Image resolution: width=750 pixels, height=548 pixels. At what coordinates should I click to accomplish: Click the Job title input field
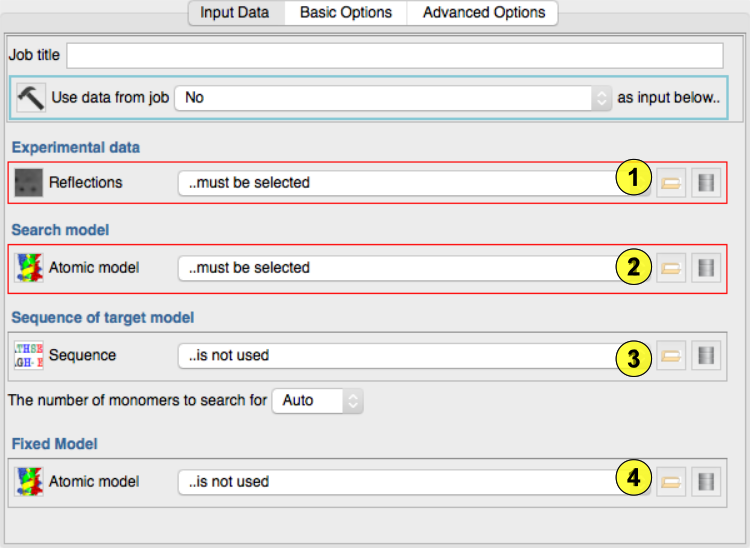click(394, 55)
